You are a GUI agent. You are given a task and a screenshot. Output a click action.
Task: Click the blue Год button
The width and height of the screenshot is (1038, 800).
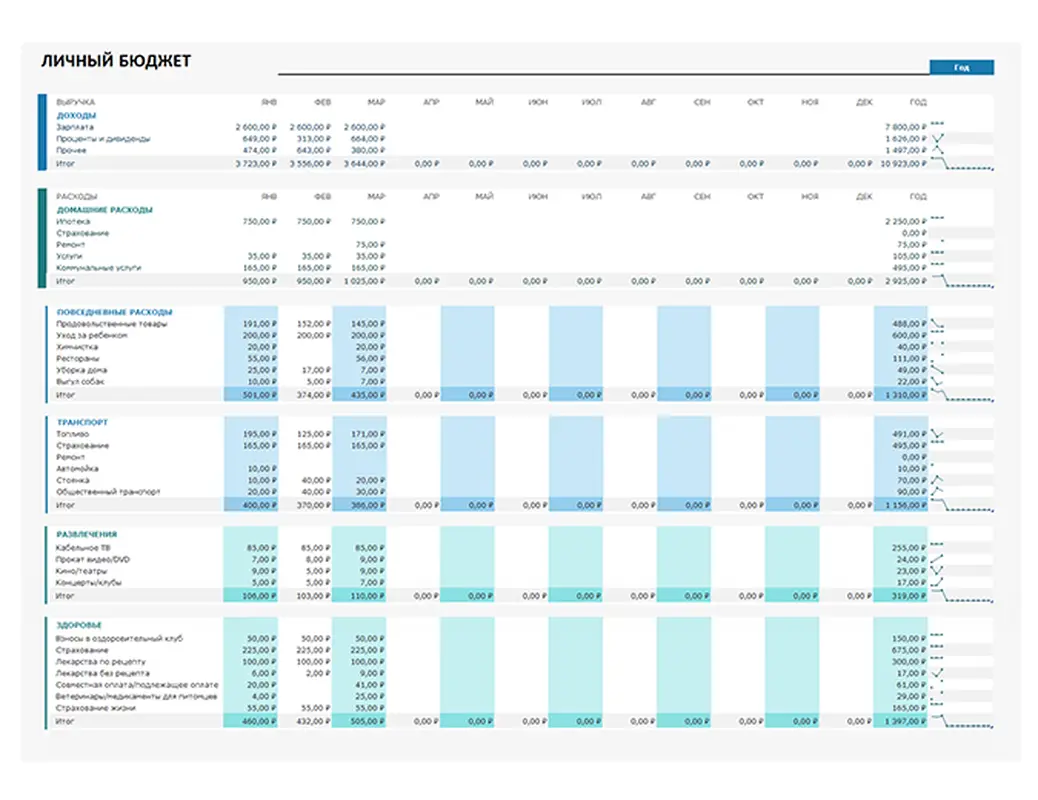(961, 67)
